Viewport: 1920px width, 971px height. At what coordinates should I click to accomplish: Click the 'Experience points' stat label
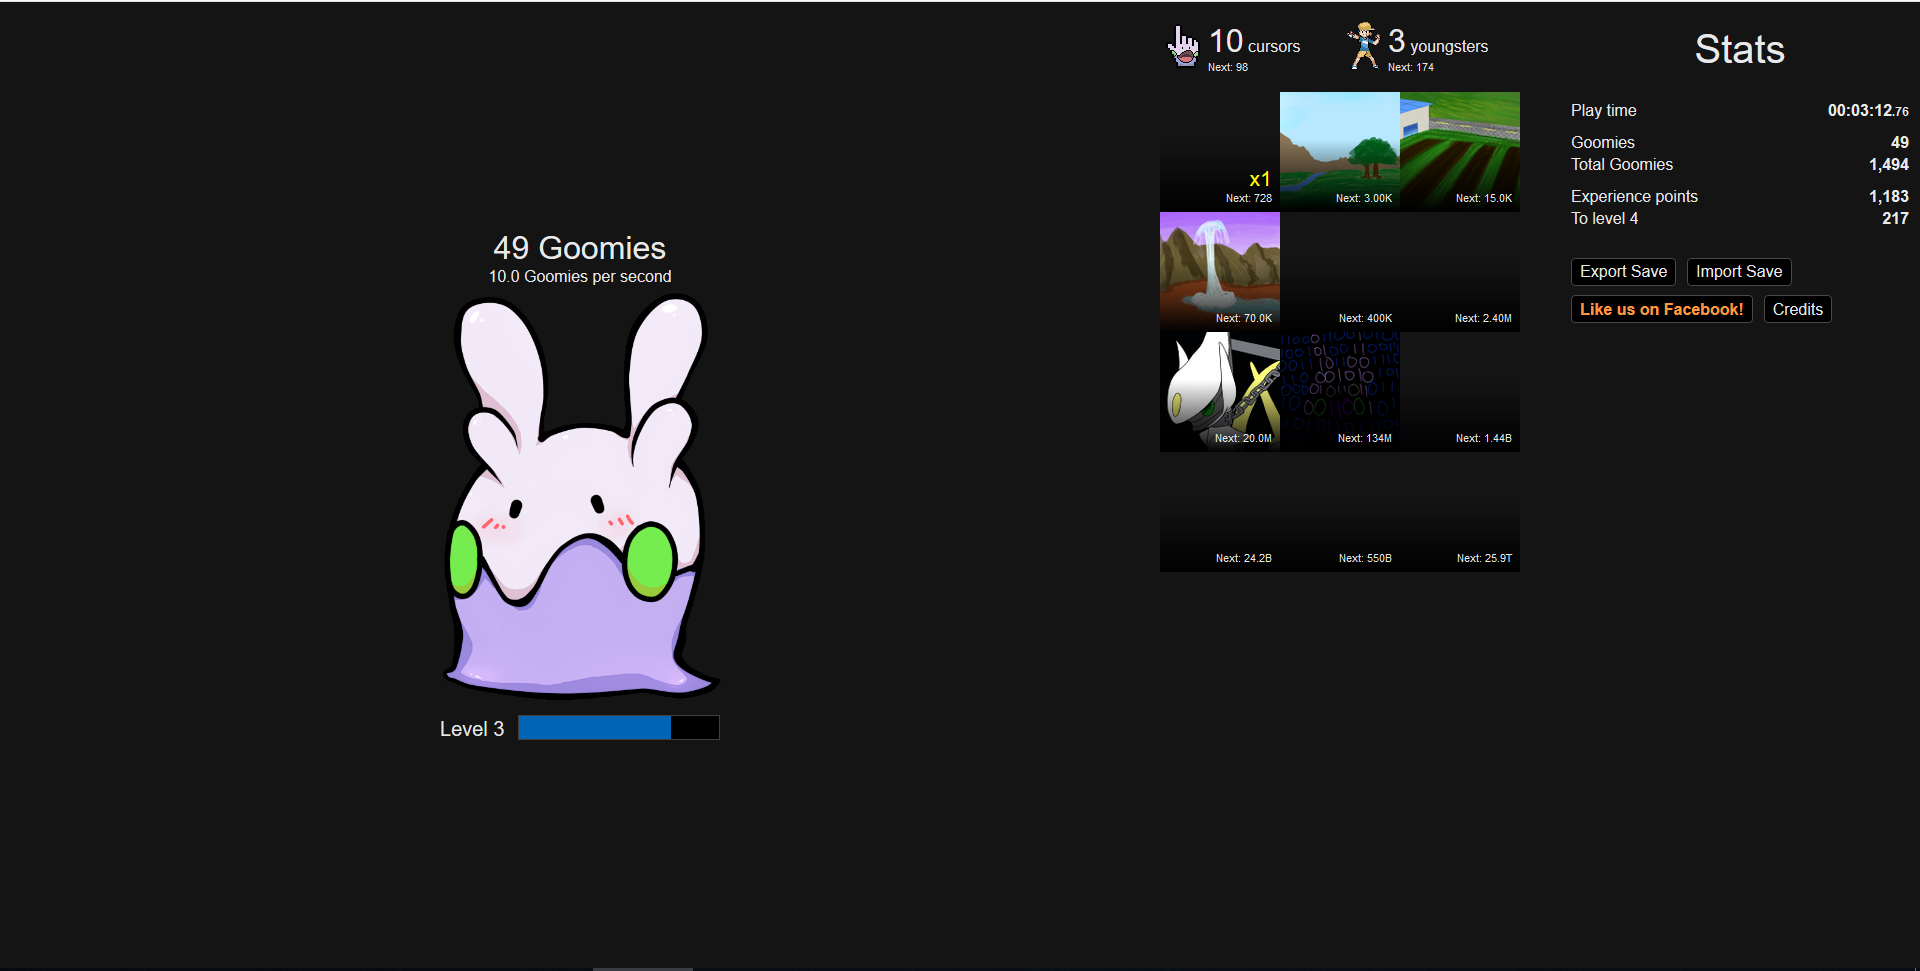click(x=1634, y=197)
